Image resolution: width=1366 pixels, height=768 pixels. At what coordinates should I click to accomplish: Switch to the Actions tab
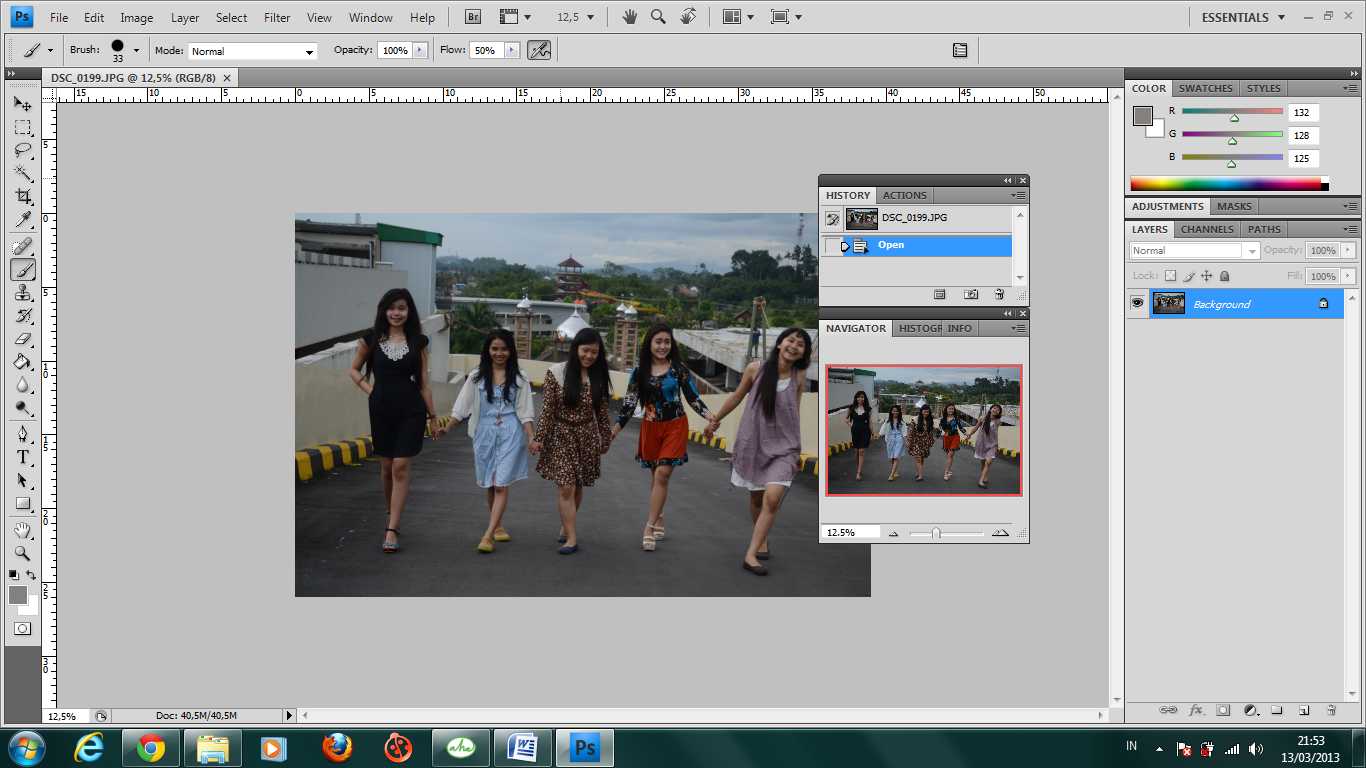pyautogui.click(x=905, y=195)
